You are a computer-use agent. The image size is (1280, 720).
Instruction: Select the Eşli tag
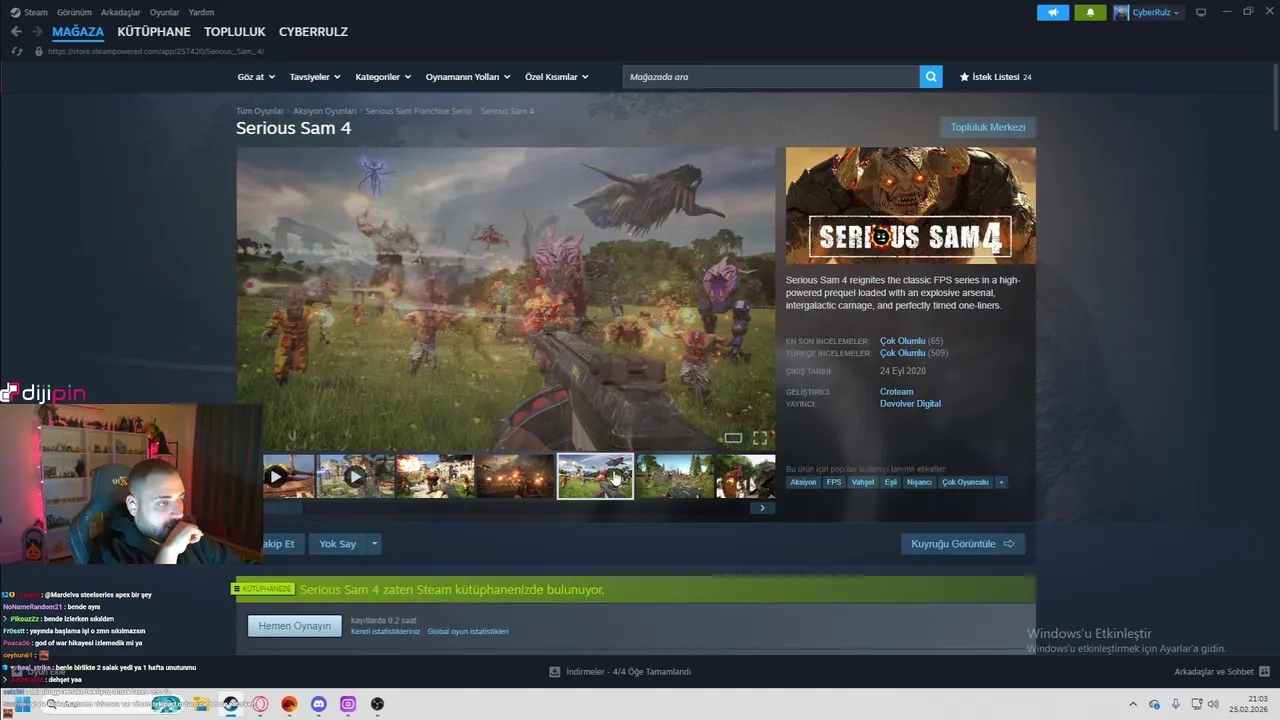tap(891, 482)
